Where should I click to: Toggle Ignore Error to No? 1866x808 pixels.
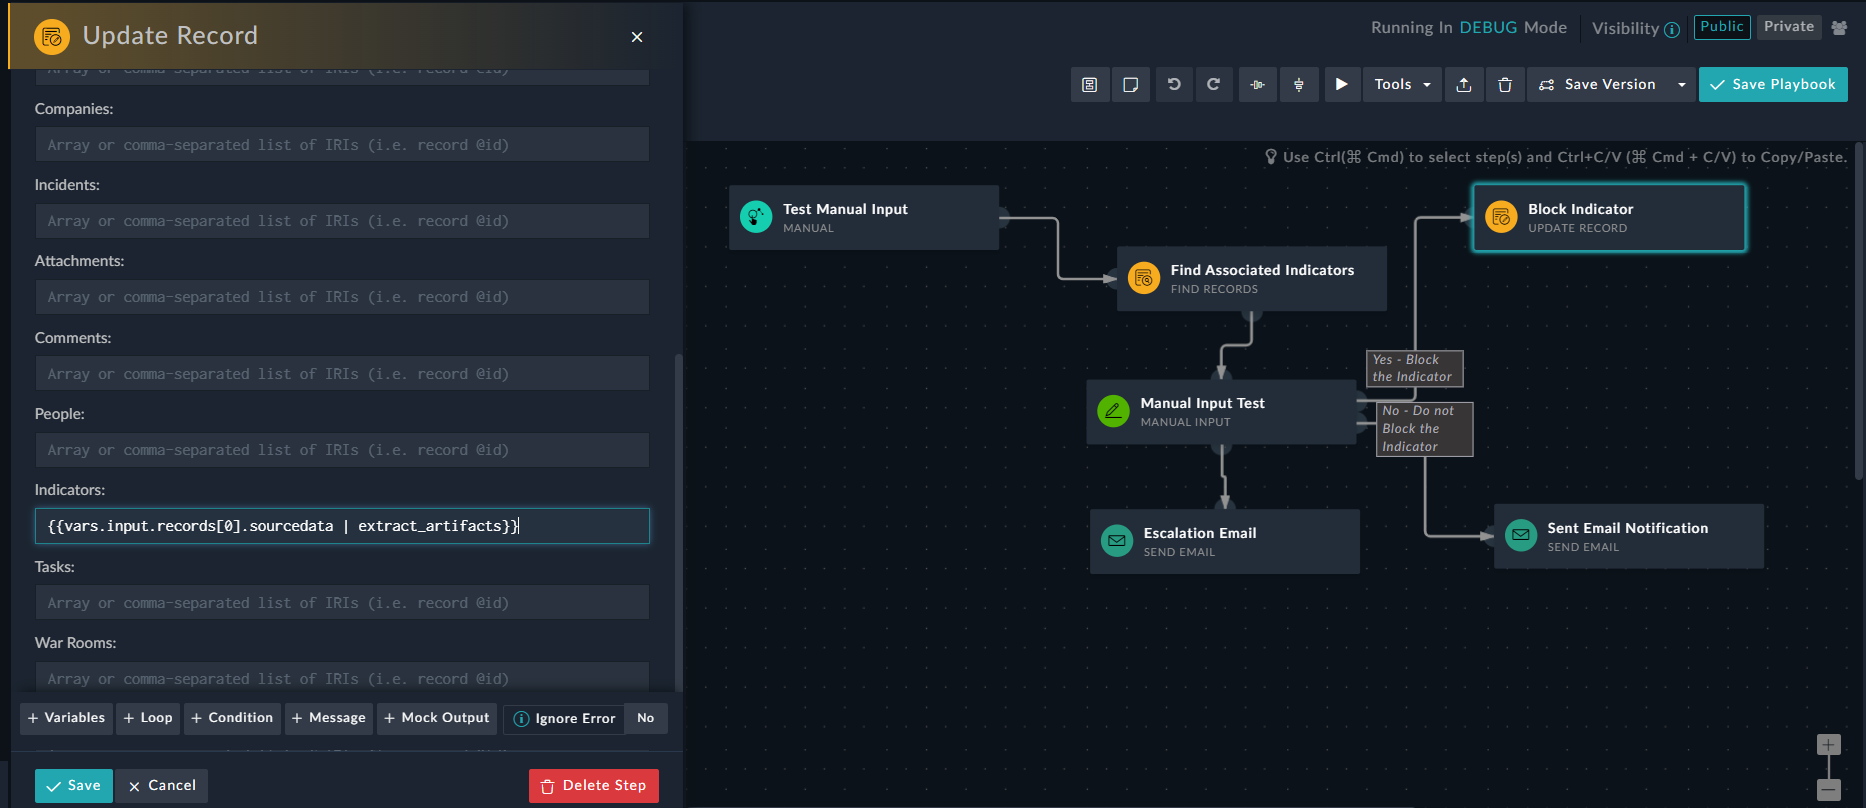pyautogui.click(x=646, y=718)
